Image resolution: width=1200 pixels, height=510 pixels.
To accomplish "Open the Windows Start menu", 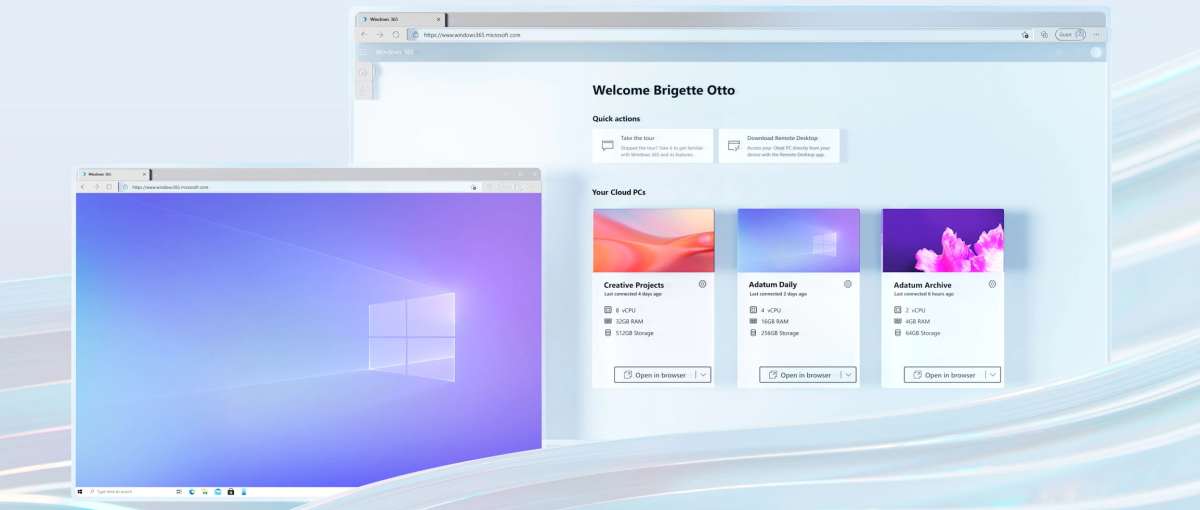I will point(80,492).
